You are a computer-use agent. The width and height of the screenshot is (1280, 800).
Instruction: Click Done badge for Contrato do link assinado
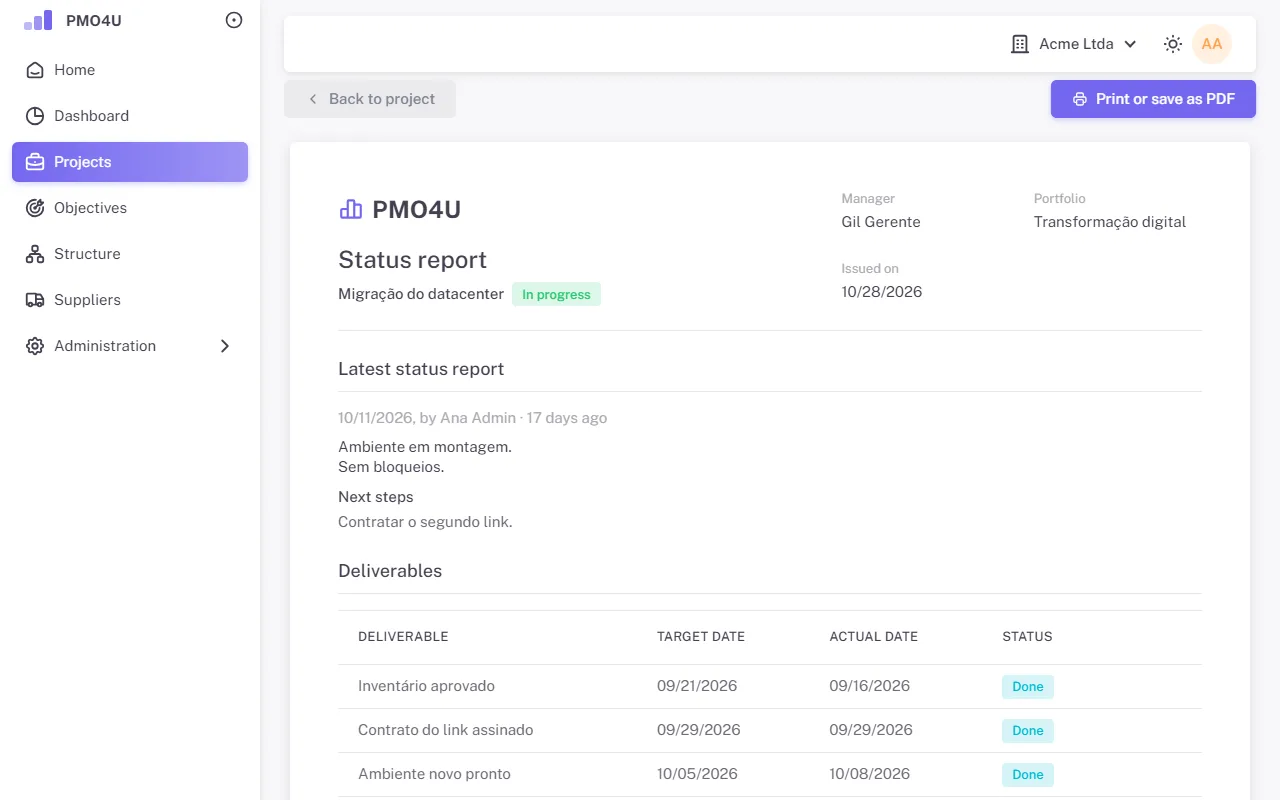(x=1028, y=731)
